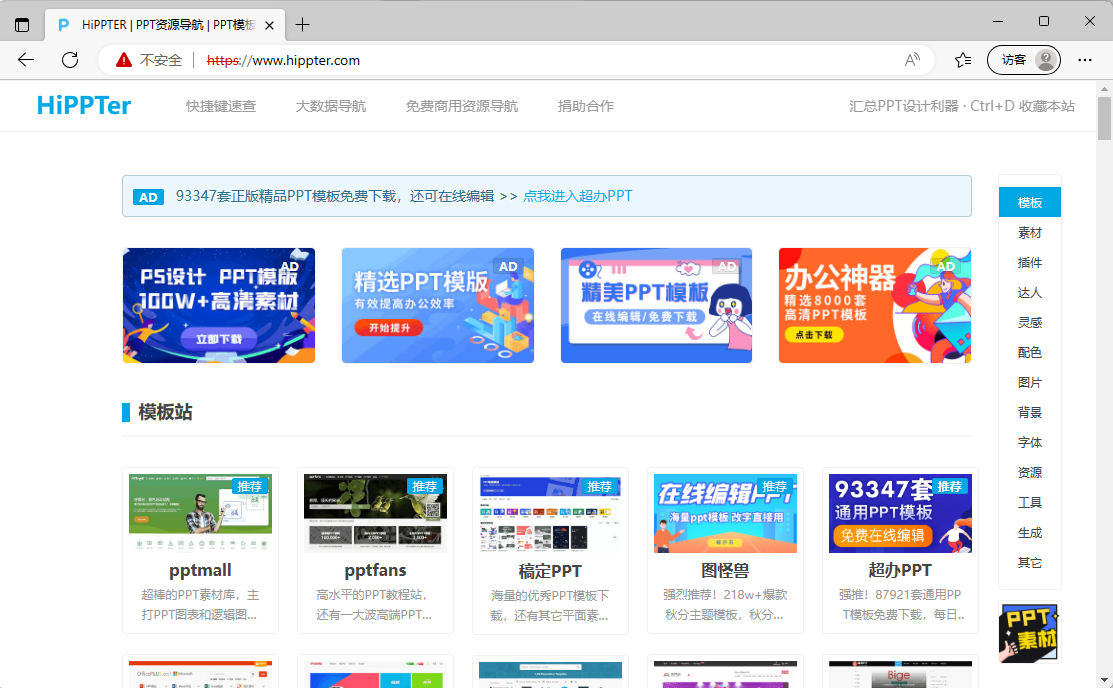Open the tab actions menu icon
Screen dimensions: 1113x688
click(x=22, y=24)
